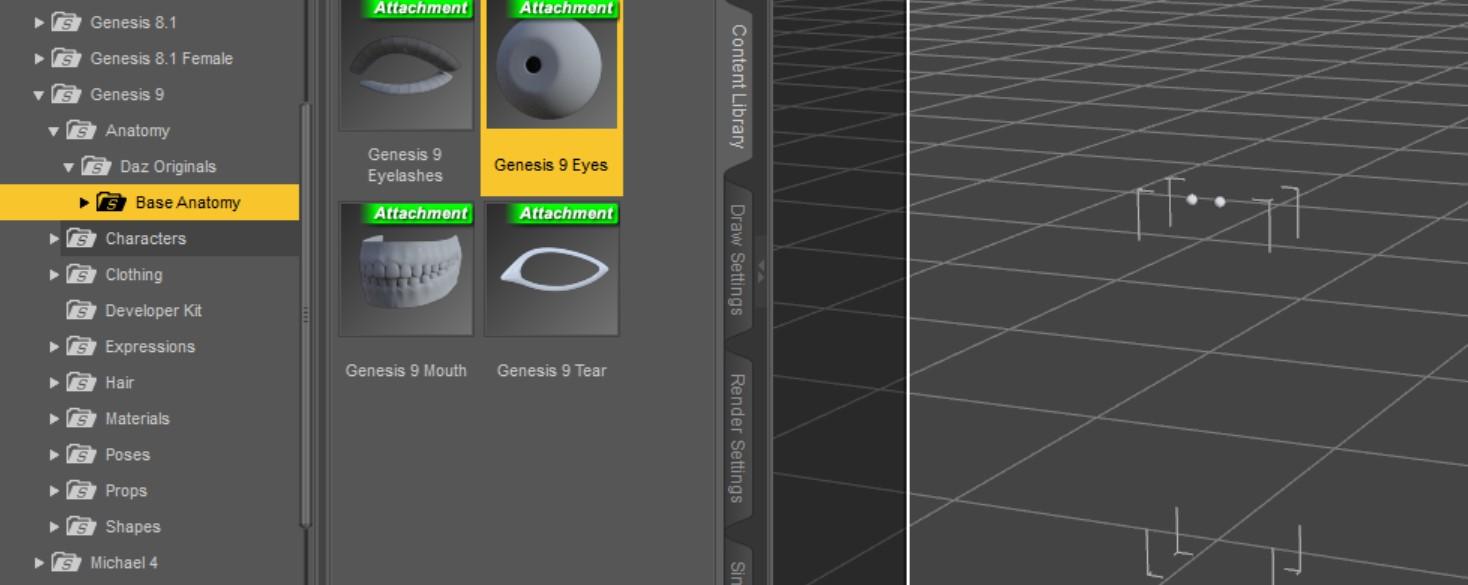Click the Anatomy folder icon
1468x585 pixels.
tap(81, 130)
